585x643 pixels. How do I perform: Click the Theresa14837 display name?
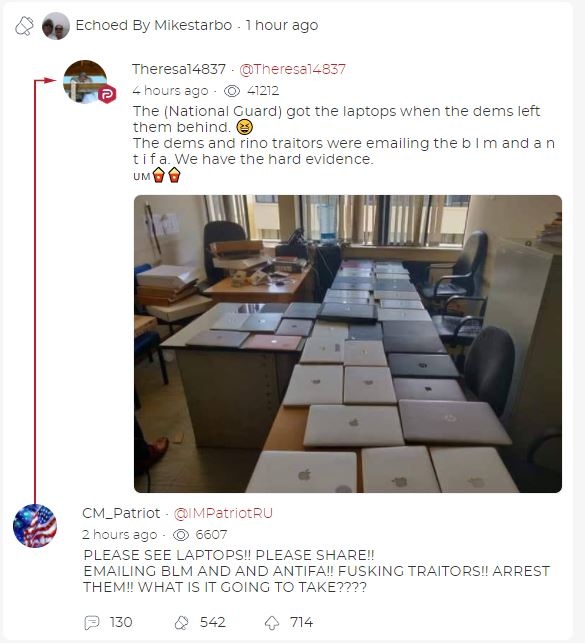(179, 69)
